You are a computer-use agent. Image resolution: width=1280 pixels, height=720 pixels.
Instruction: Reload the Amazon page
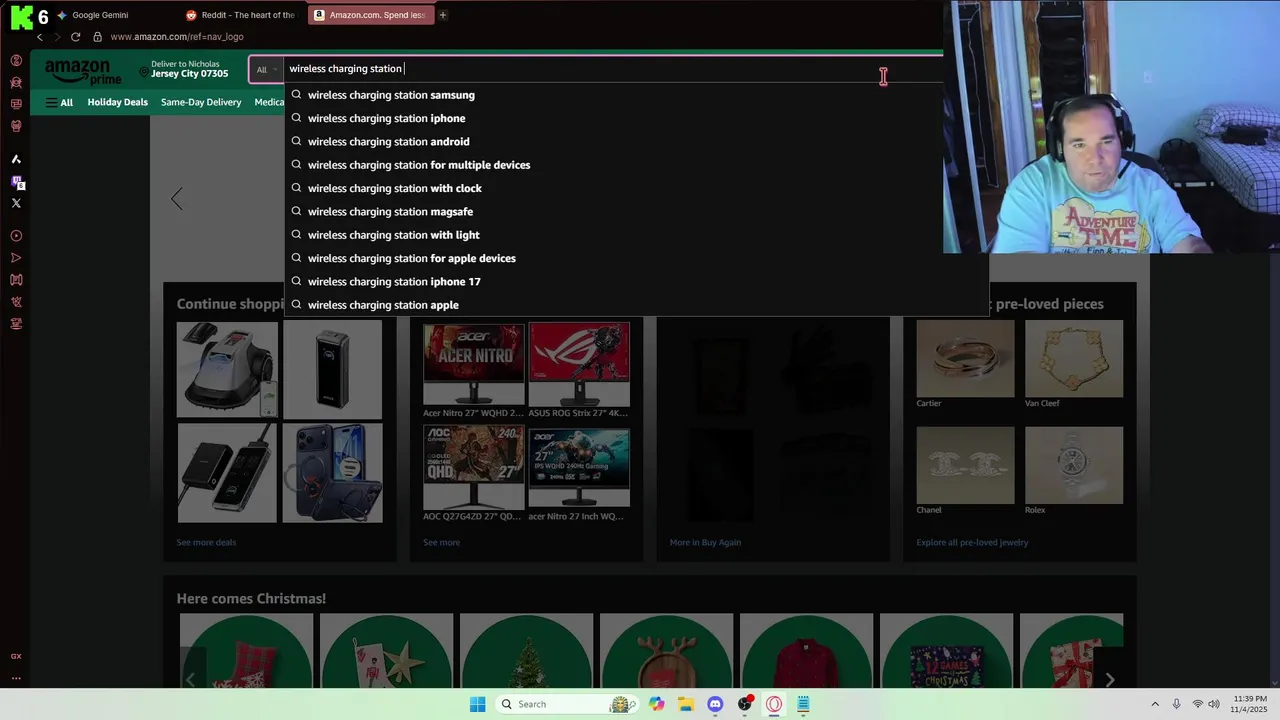(75, 37)
